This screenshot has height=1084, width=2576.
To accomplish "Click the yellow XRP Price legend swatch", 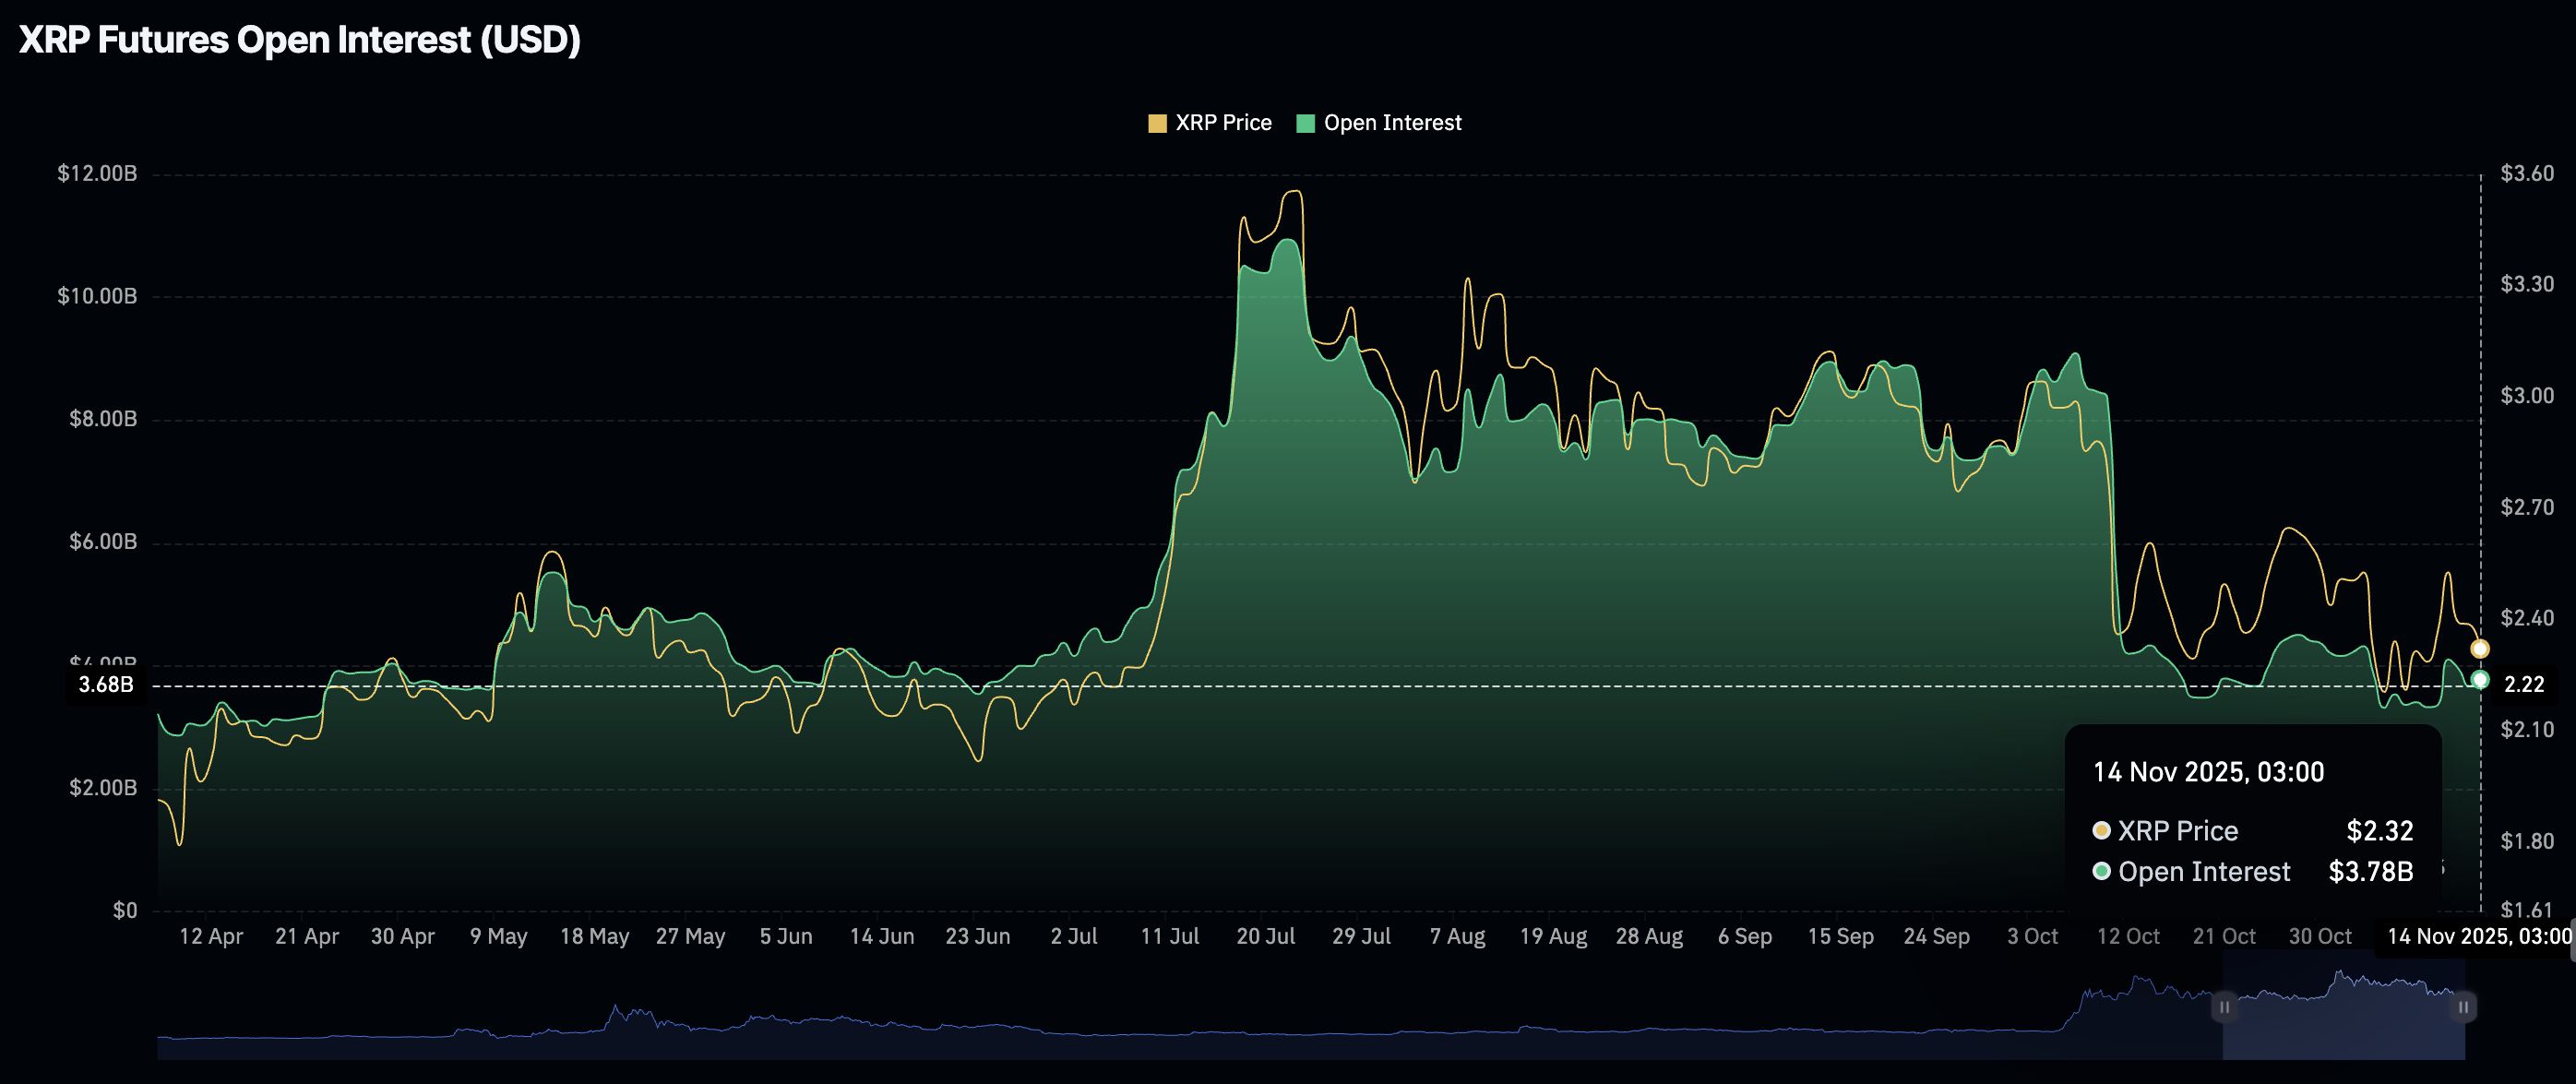I will tap(1158, 122).
